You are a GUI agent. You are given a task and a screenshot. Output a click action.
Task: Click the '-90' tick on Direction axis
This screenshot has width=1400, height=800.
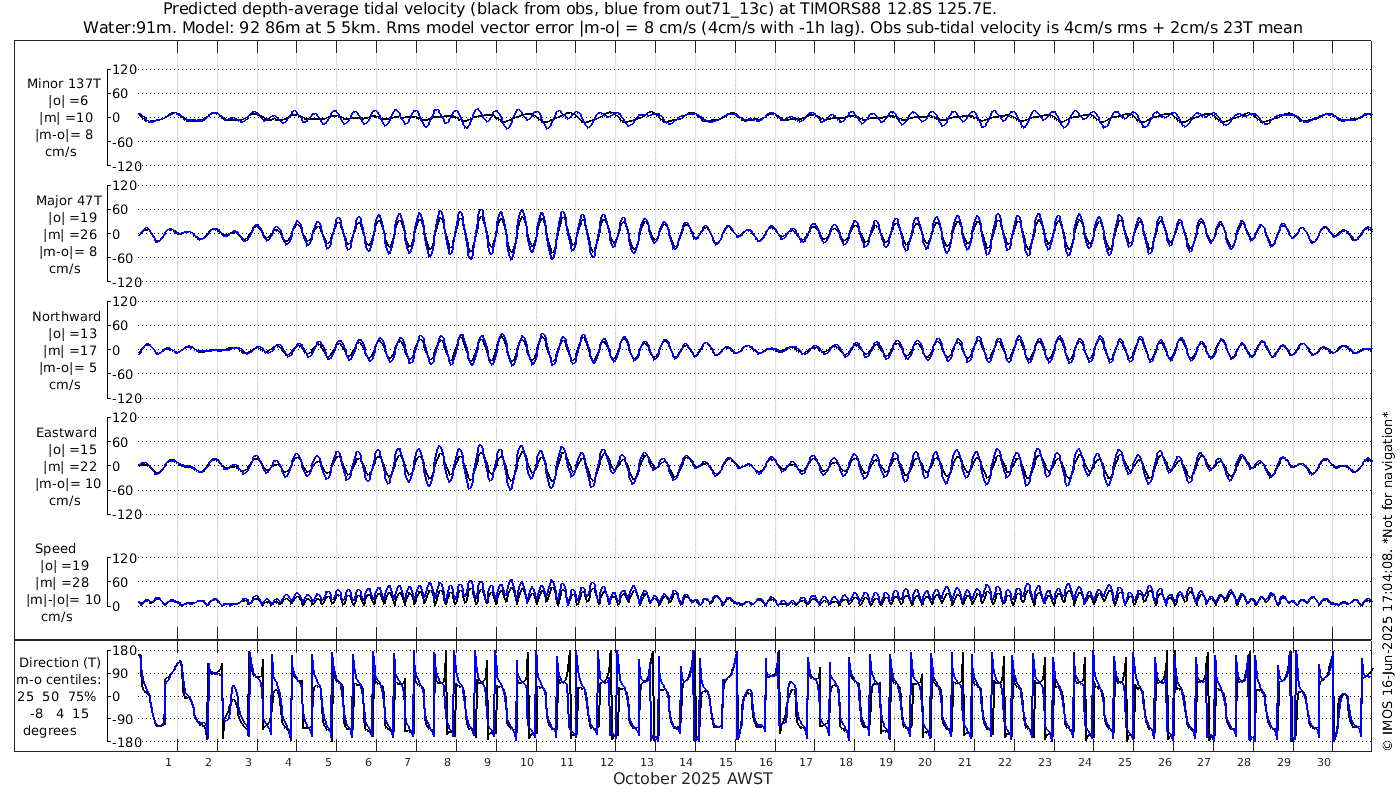tap(125, 720)
